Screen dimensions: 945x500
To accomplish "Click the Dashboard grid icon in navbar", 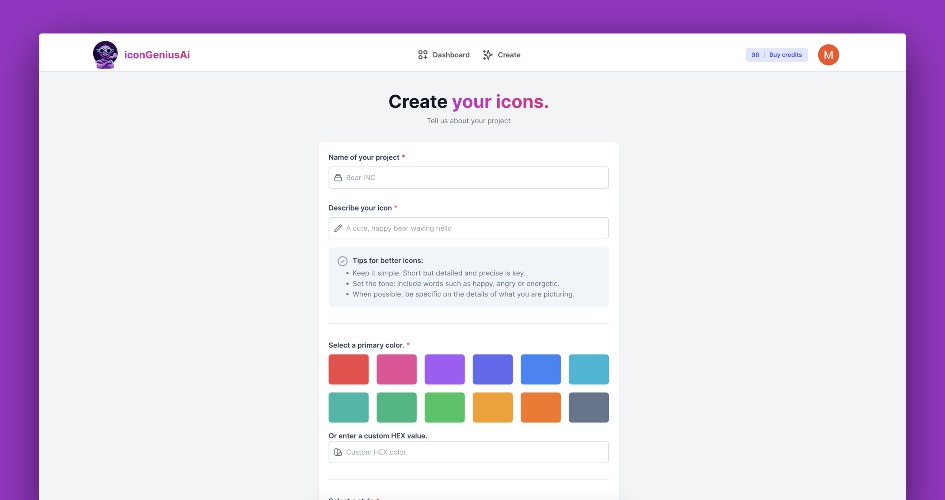I will click(x=423, y=55).
